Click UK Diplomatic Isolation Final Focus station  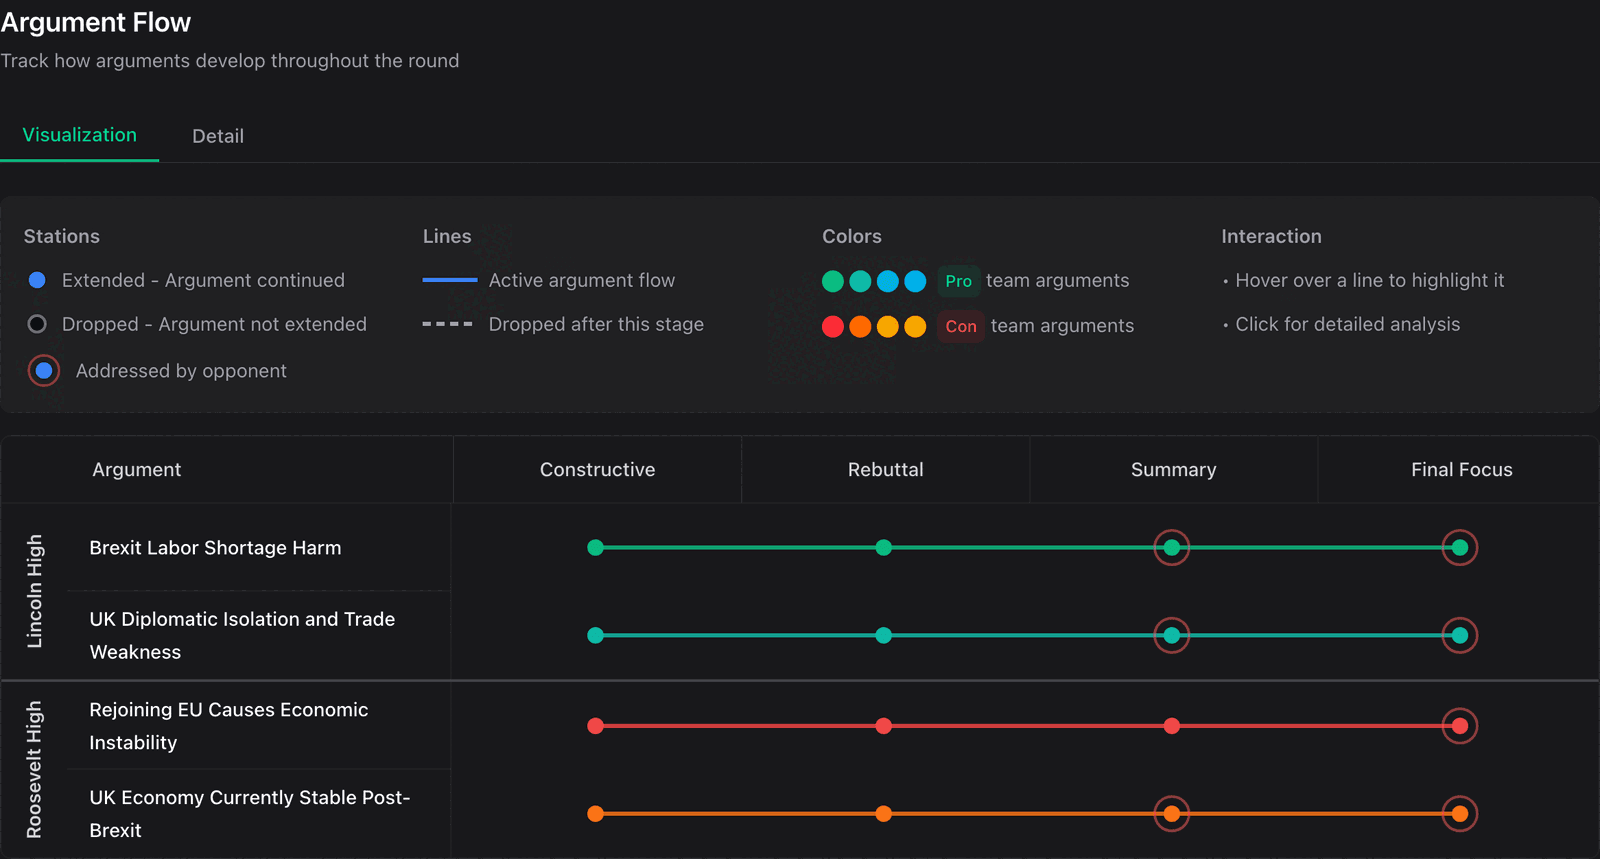1459,635
